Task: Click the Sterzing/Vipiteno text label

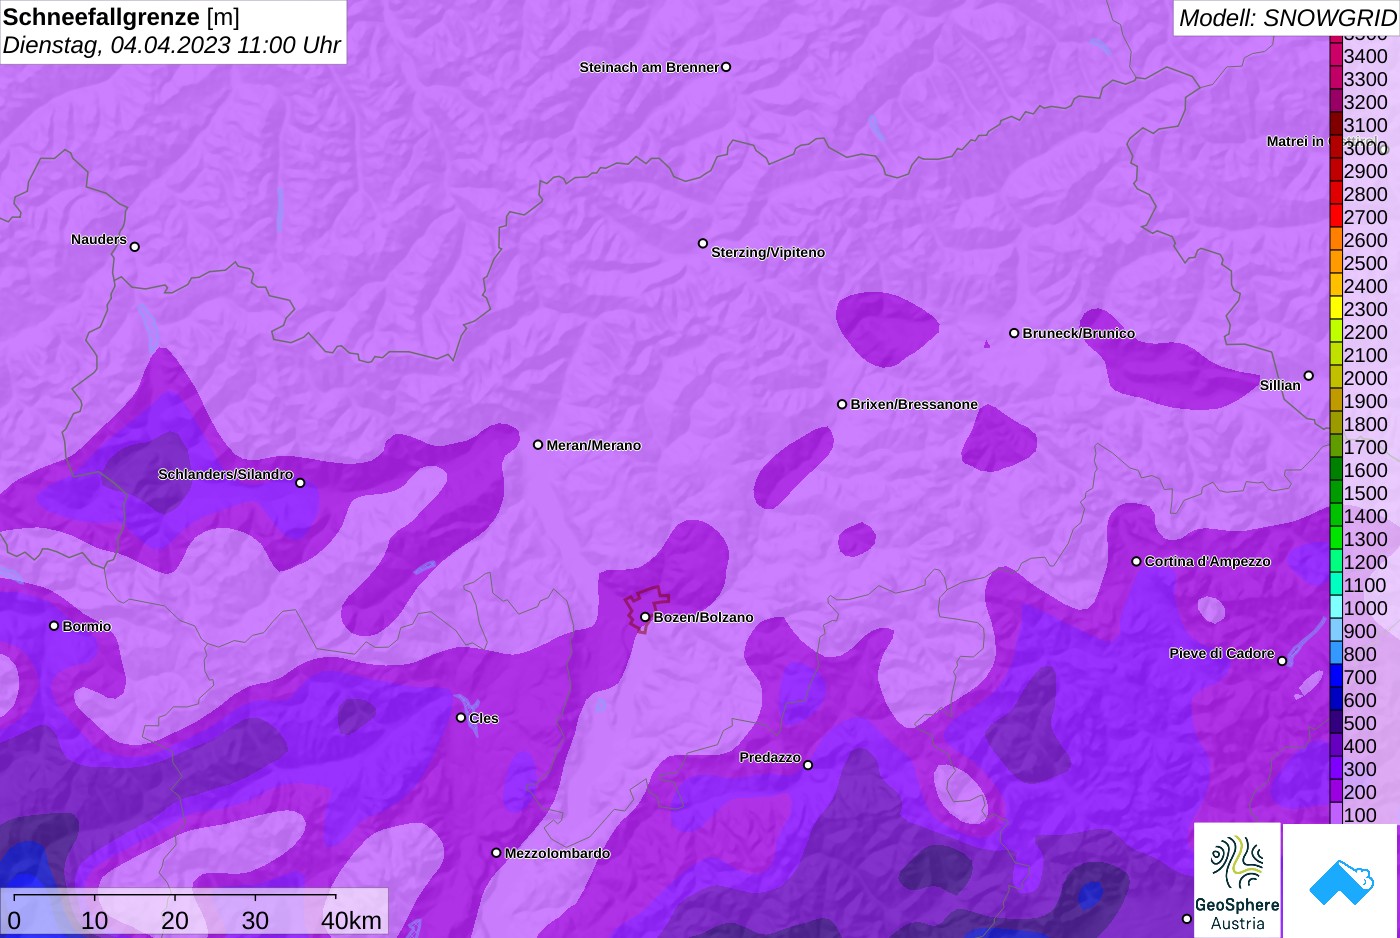Action: tap(768, 252)
